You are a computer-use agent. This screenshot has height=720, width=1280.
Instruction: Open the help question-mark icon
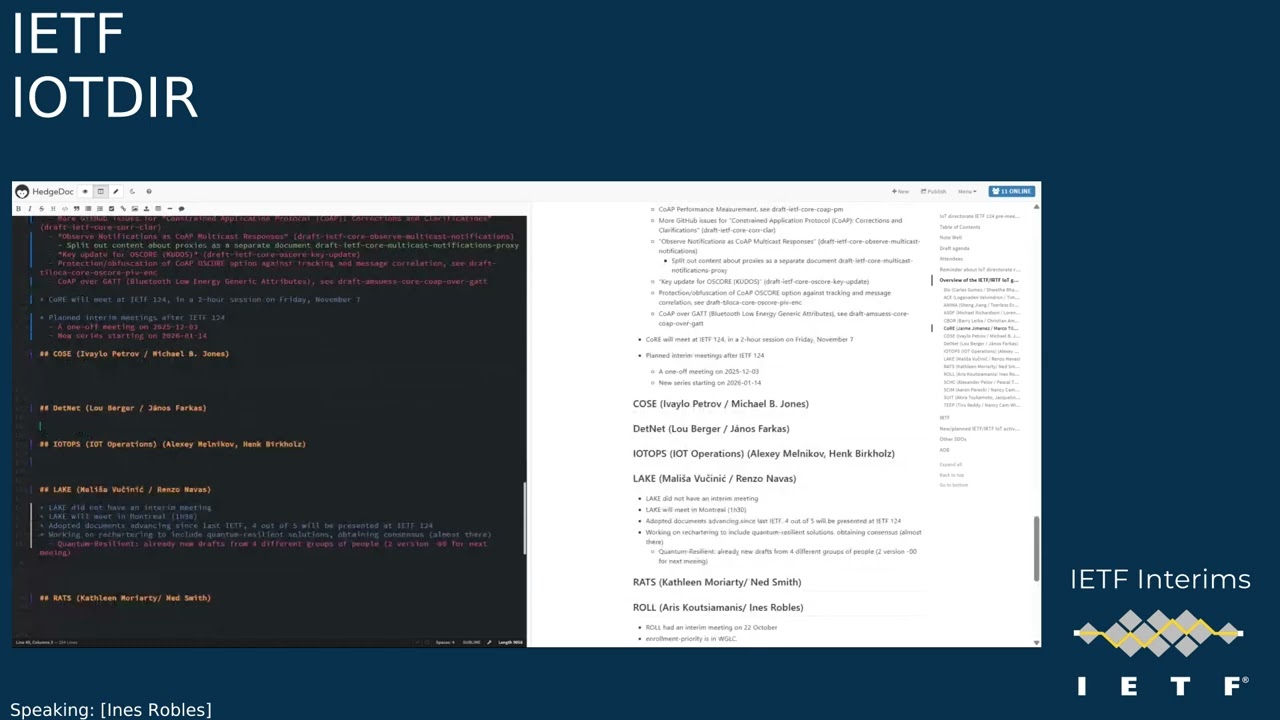tap(149, 191)
